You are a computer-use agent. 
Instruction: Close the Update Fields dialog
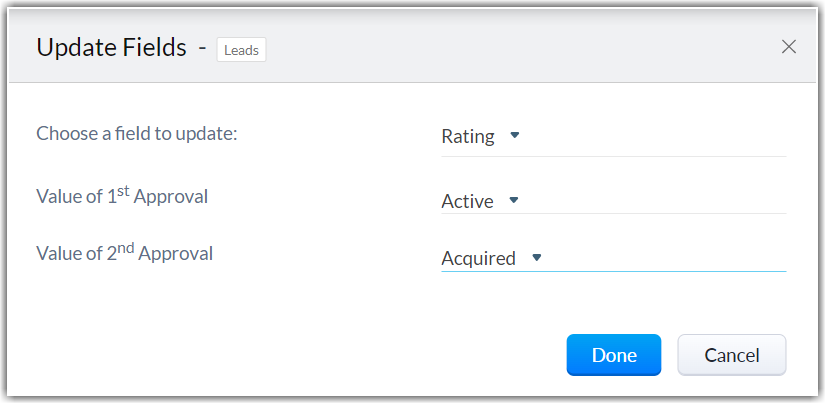coord(789,47)
